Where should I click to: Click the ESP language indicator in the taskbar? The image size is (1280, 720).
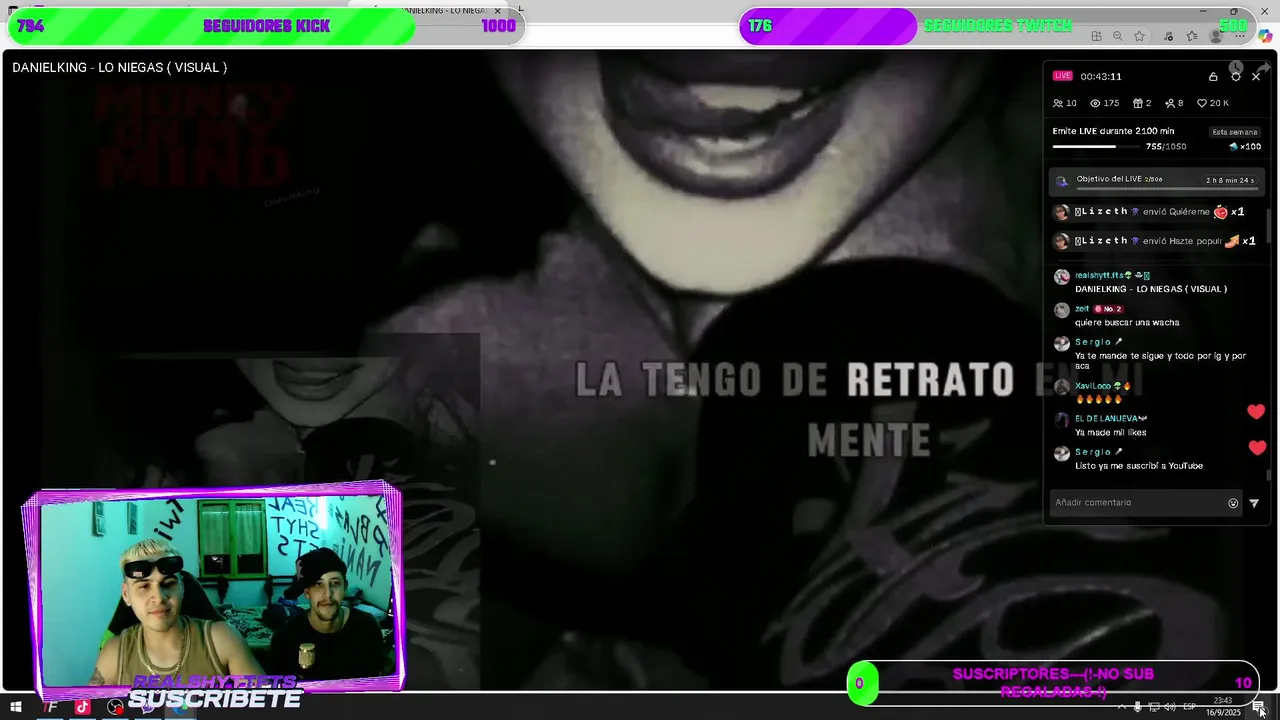pos(1189,707)
